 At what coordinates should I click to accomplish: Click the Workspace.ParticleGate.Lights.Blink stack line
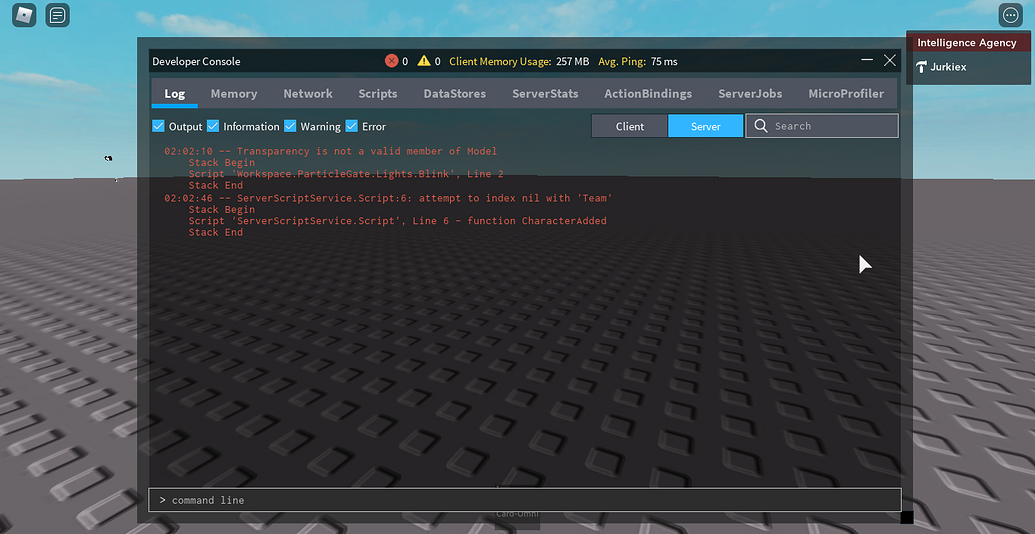click(346, 174)
